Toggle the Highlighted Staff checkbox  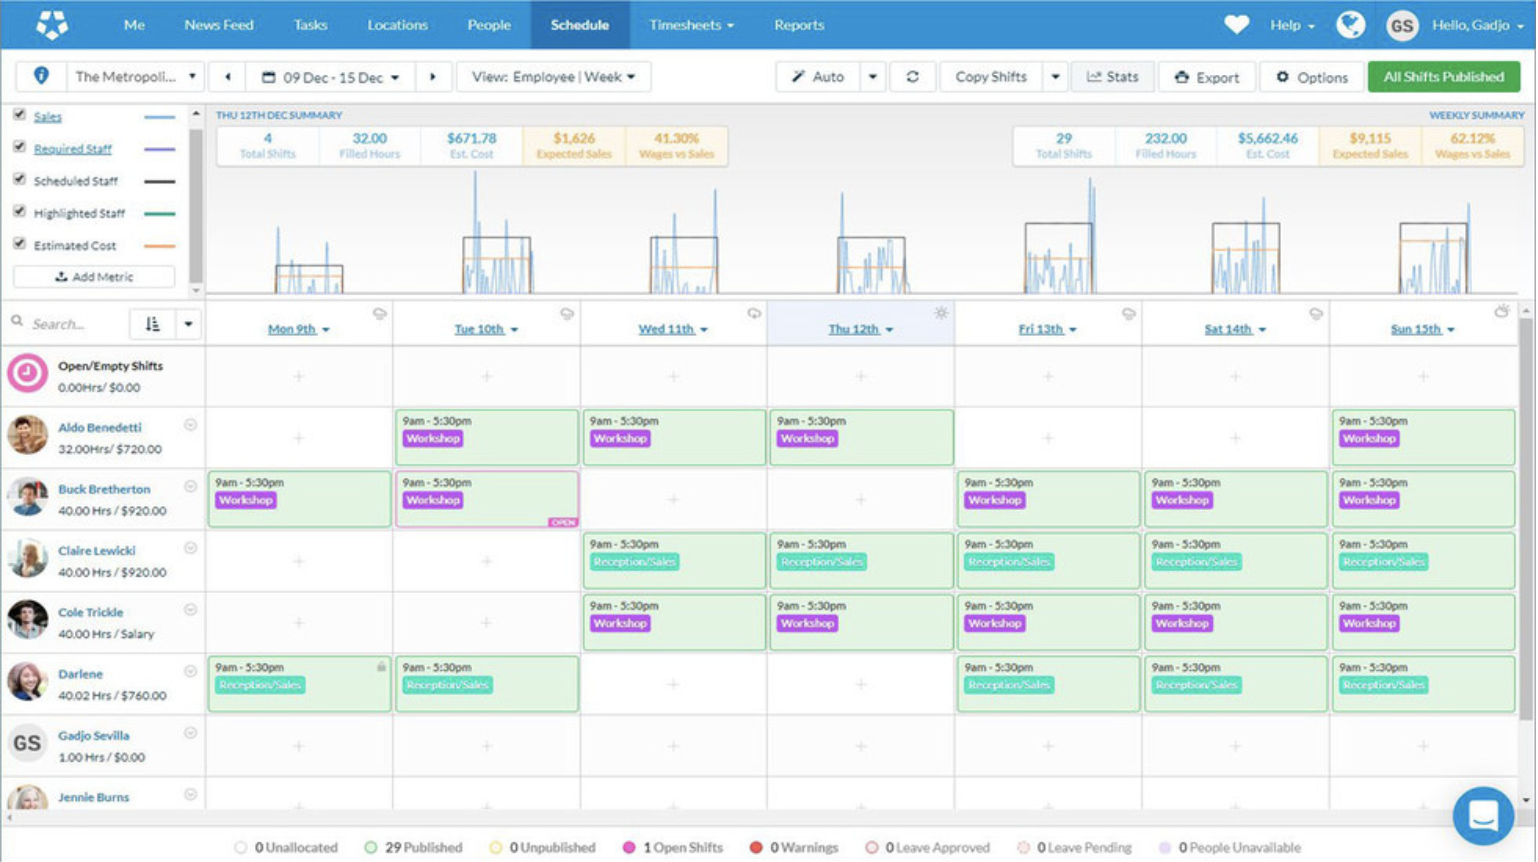19,211
